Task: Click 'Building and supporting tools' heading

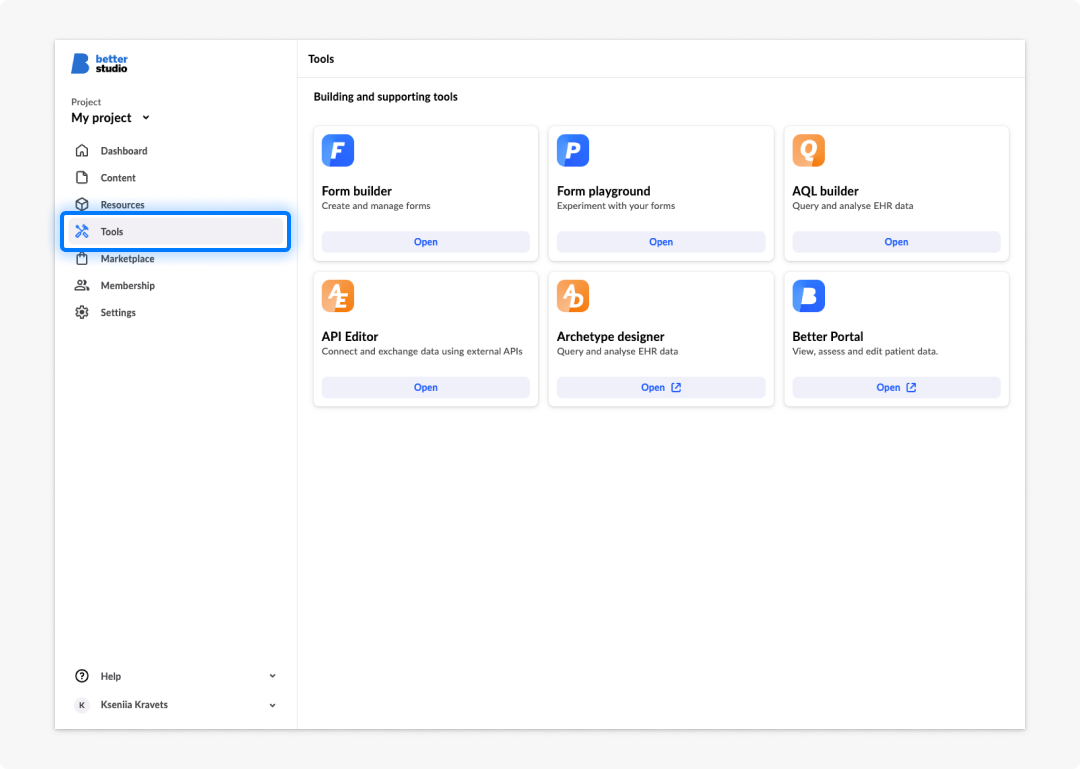Action: click(386, 96)
